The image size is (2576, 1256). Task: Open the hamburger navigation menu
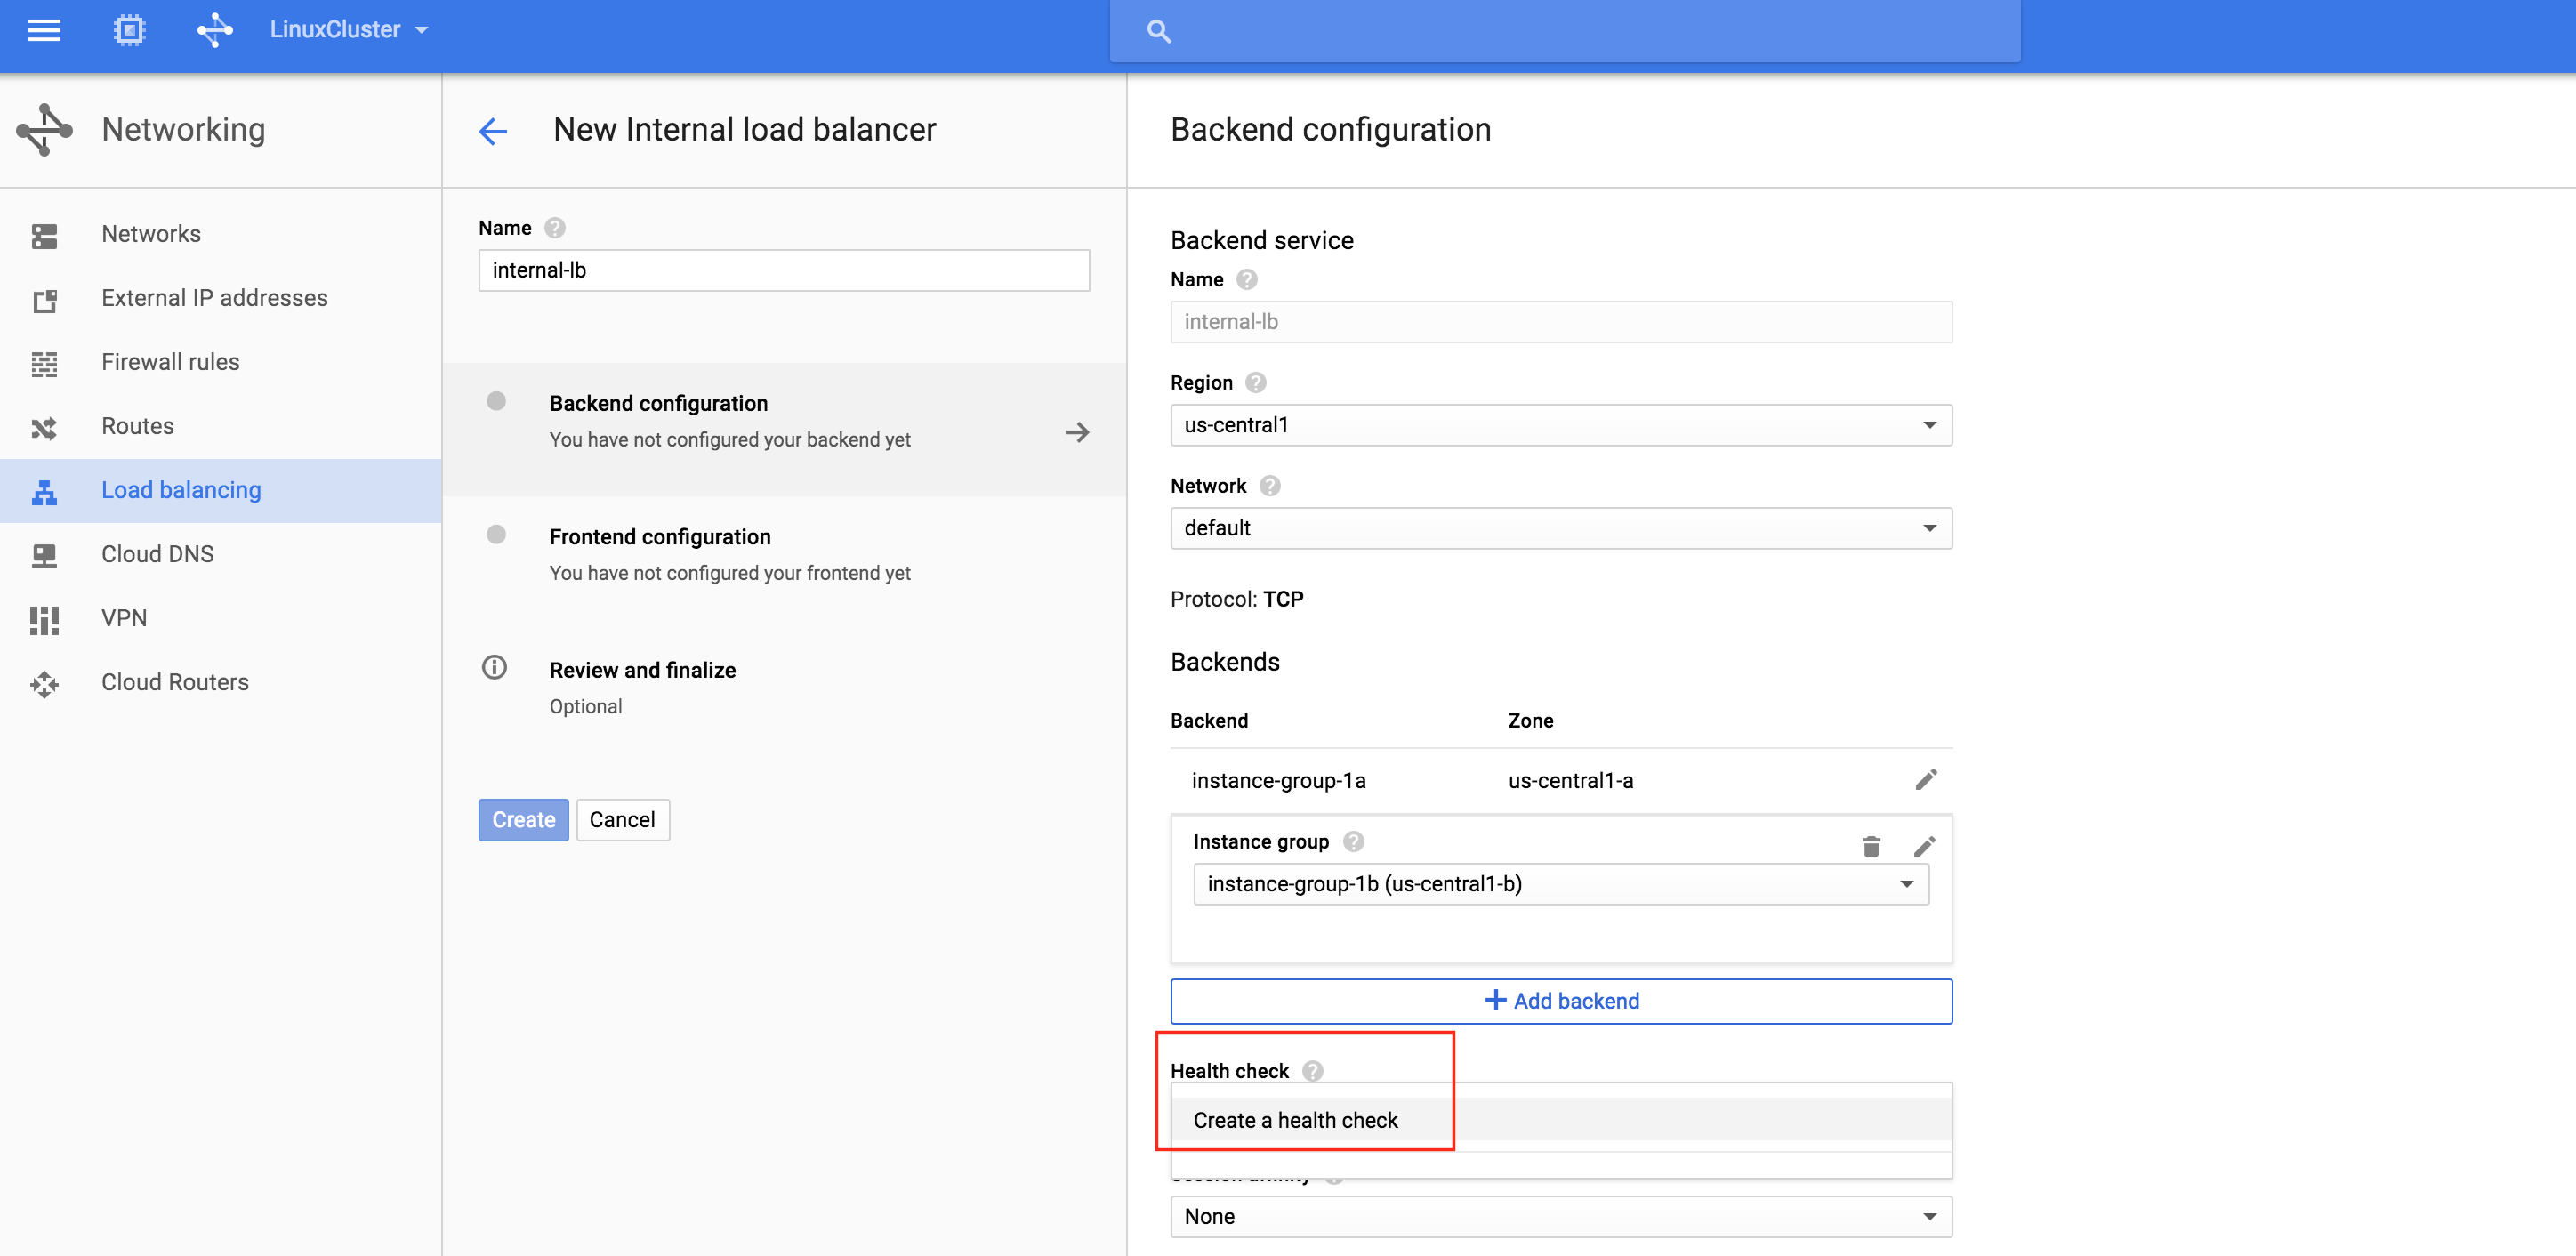tap(44, 30)
